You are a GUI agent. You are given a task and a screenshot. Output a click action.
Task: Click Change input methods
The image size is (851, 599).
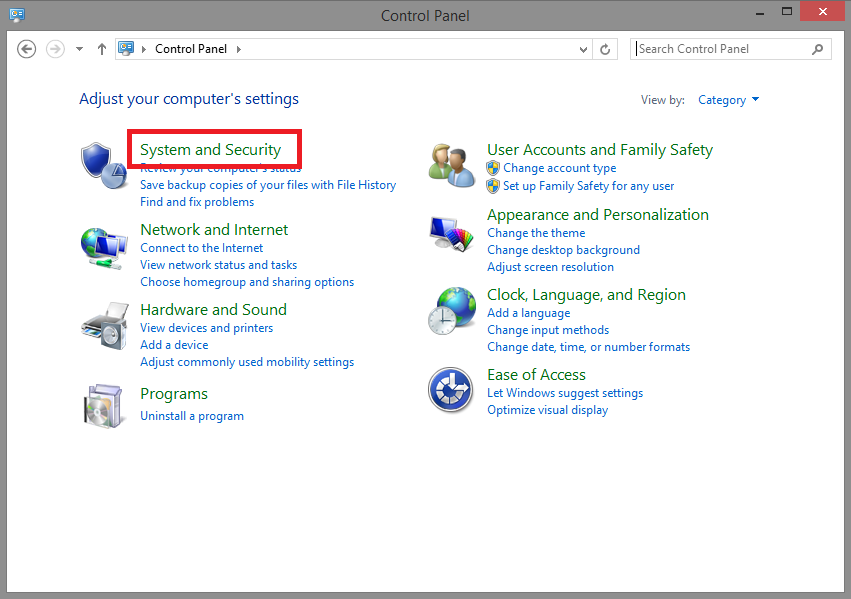(x=548, y=330)
